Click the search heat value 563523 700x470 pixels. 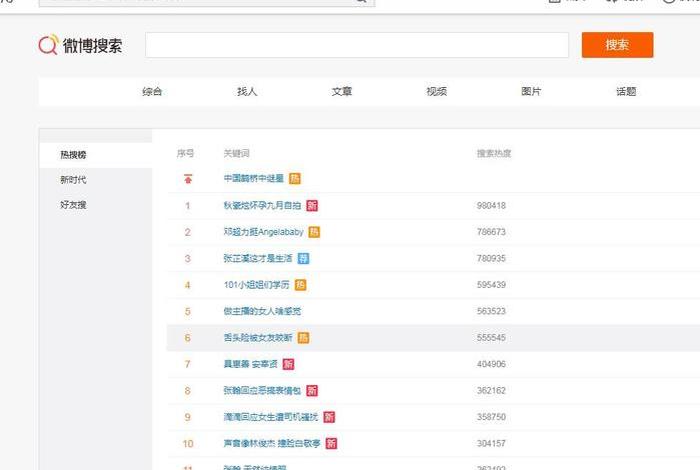pyautogui.click(x=491, y=312)
